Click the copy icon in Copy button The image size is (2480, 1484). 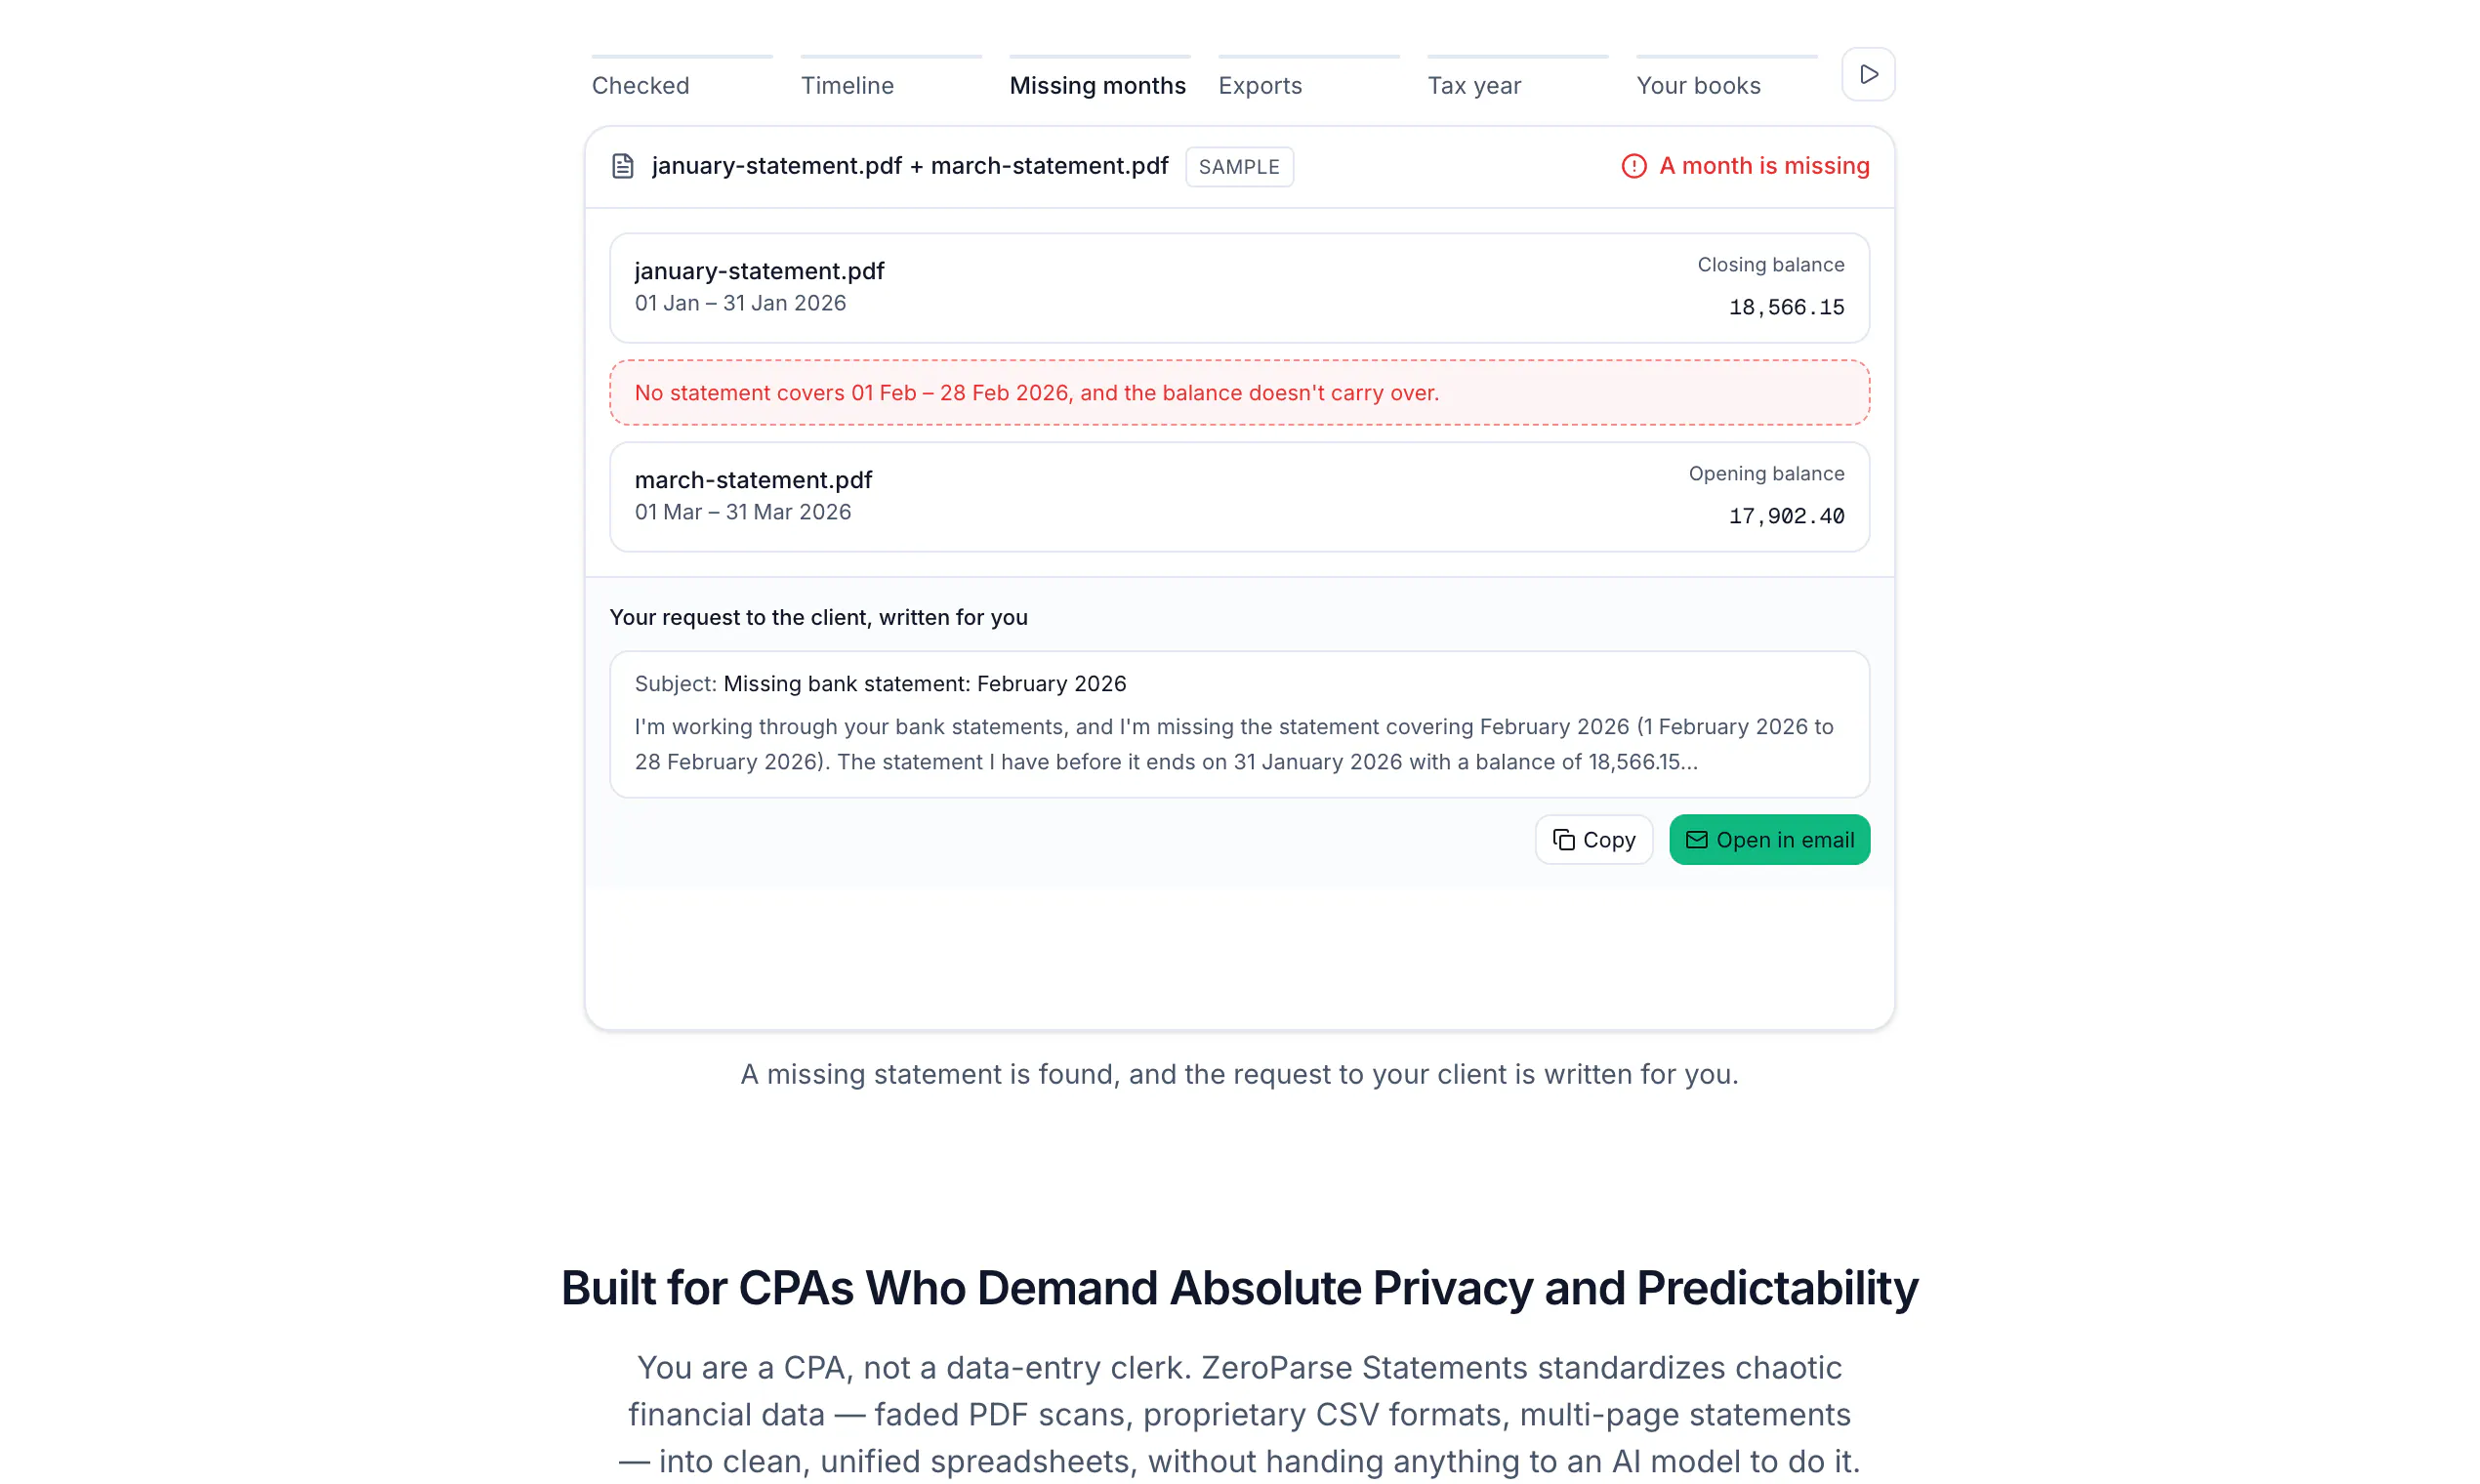coord(1563,840)
